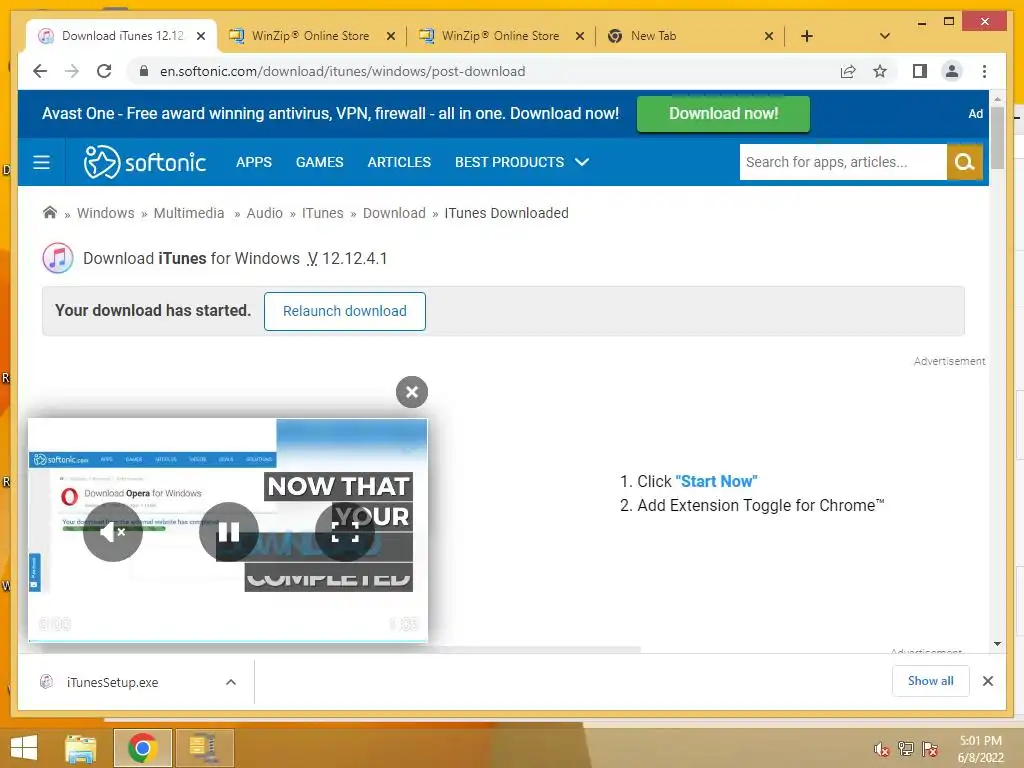Click the Avast One ad banner text
1024x768 pixels.
[x=330, y=114]
